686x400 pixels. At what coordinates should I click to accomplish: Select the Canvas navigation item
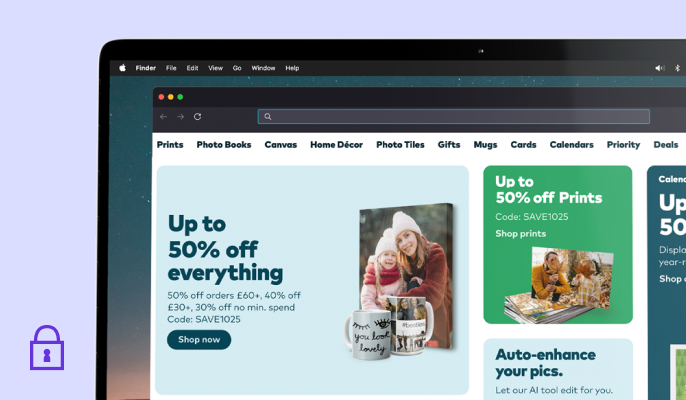click(280, 145)
